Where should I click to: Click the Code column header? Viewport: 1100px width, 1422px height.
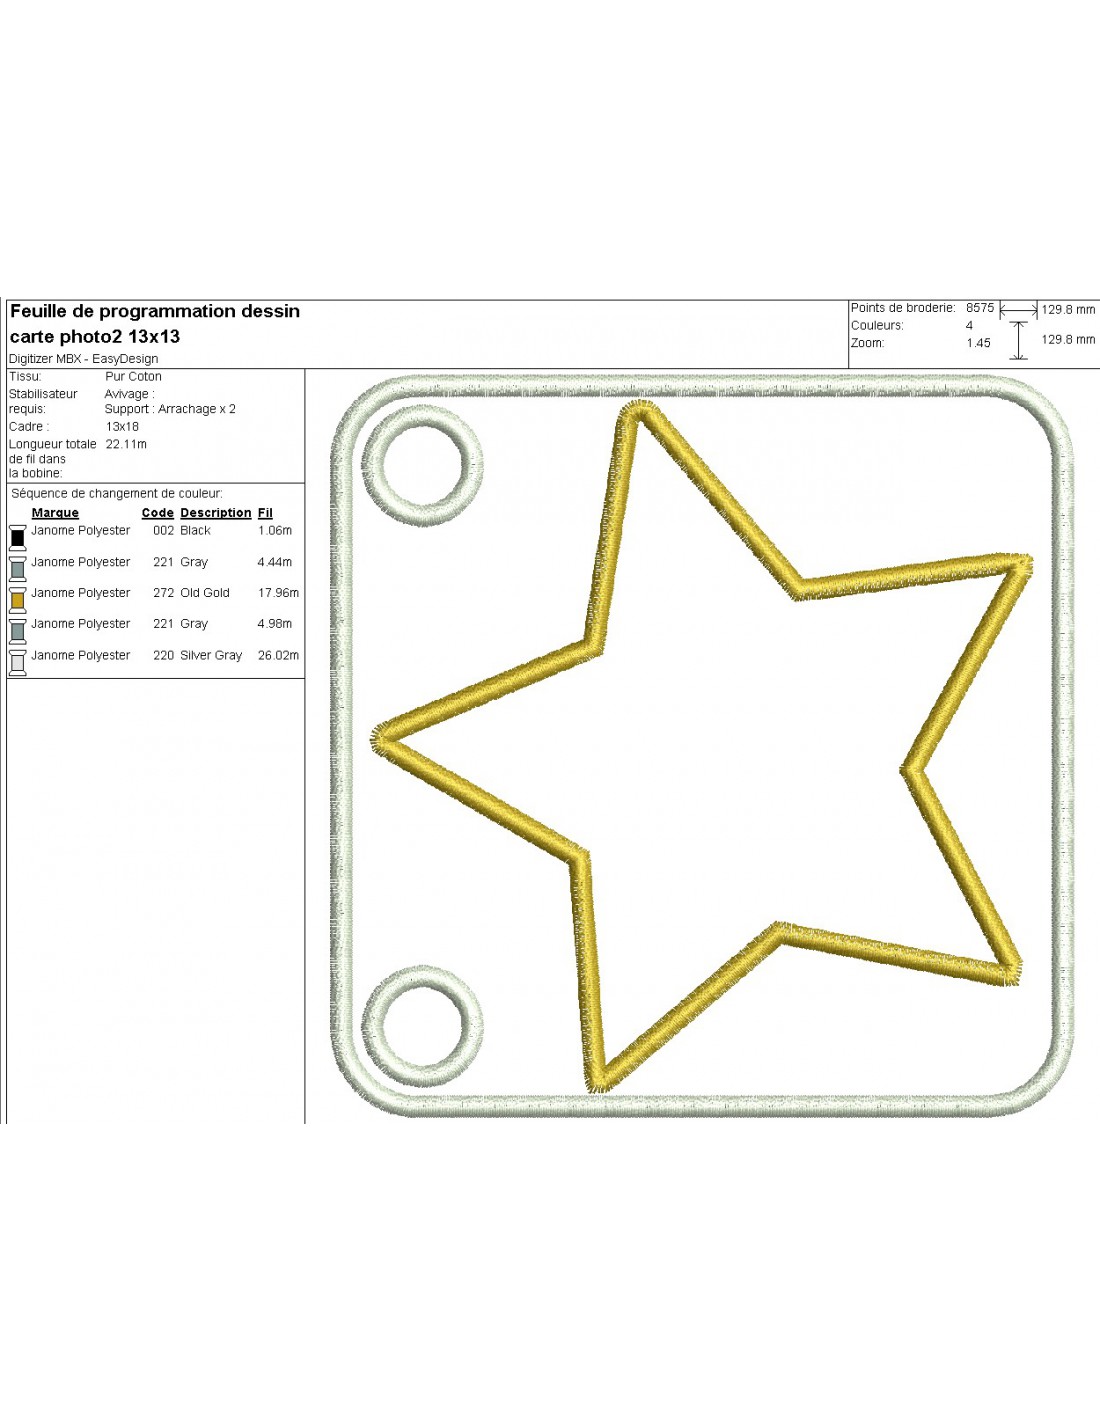pos(157,513)
